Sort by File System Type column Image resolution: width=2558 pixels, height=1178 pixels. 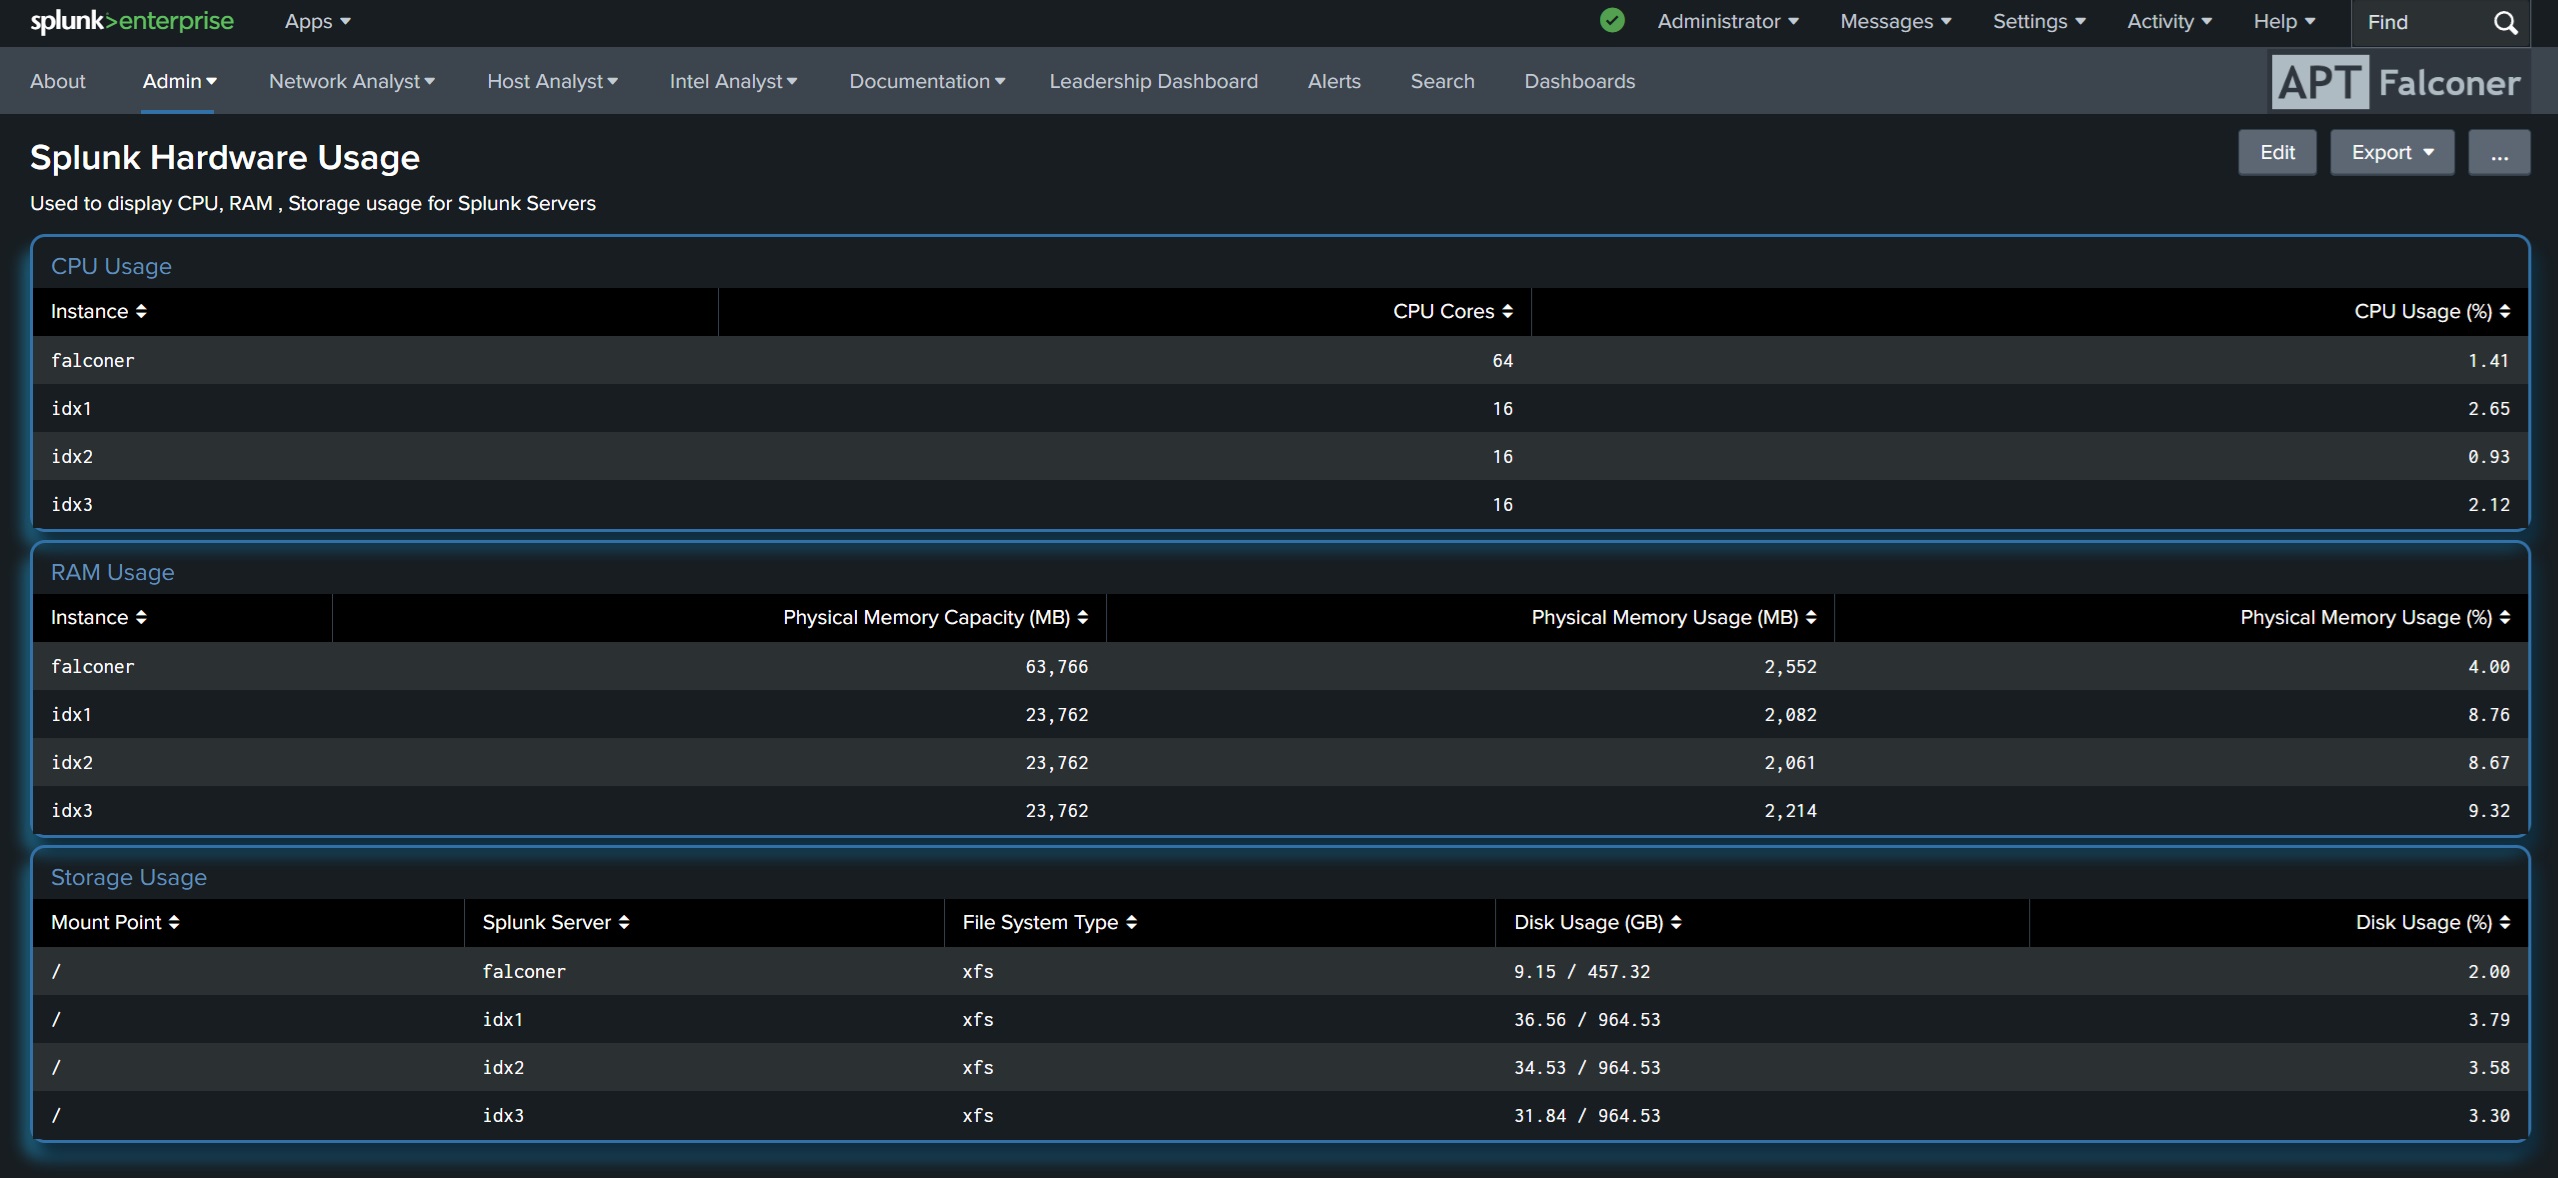click(x=1049, y=923)
